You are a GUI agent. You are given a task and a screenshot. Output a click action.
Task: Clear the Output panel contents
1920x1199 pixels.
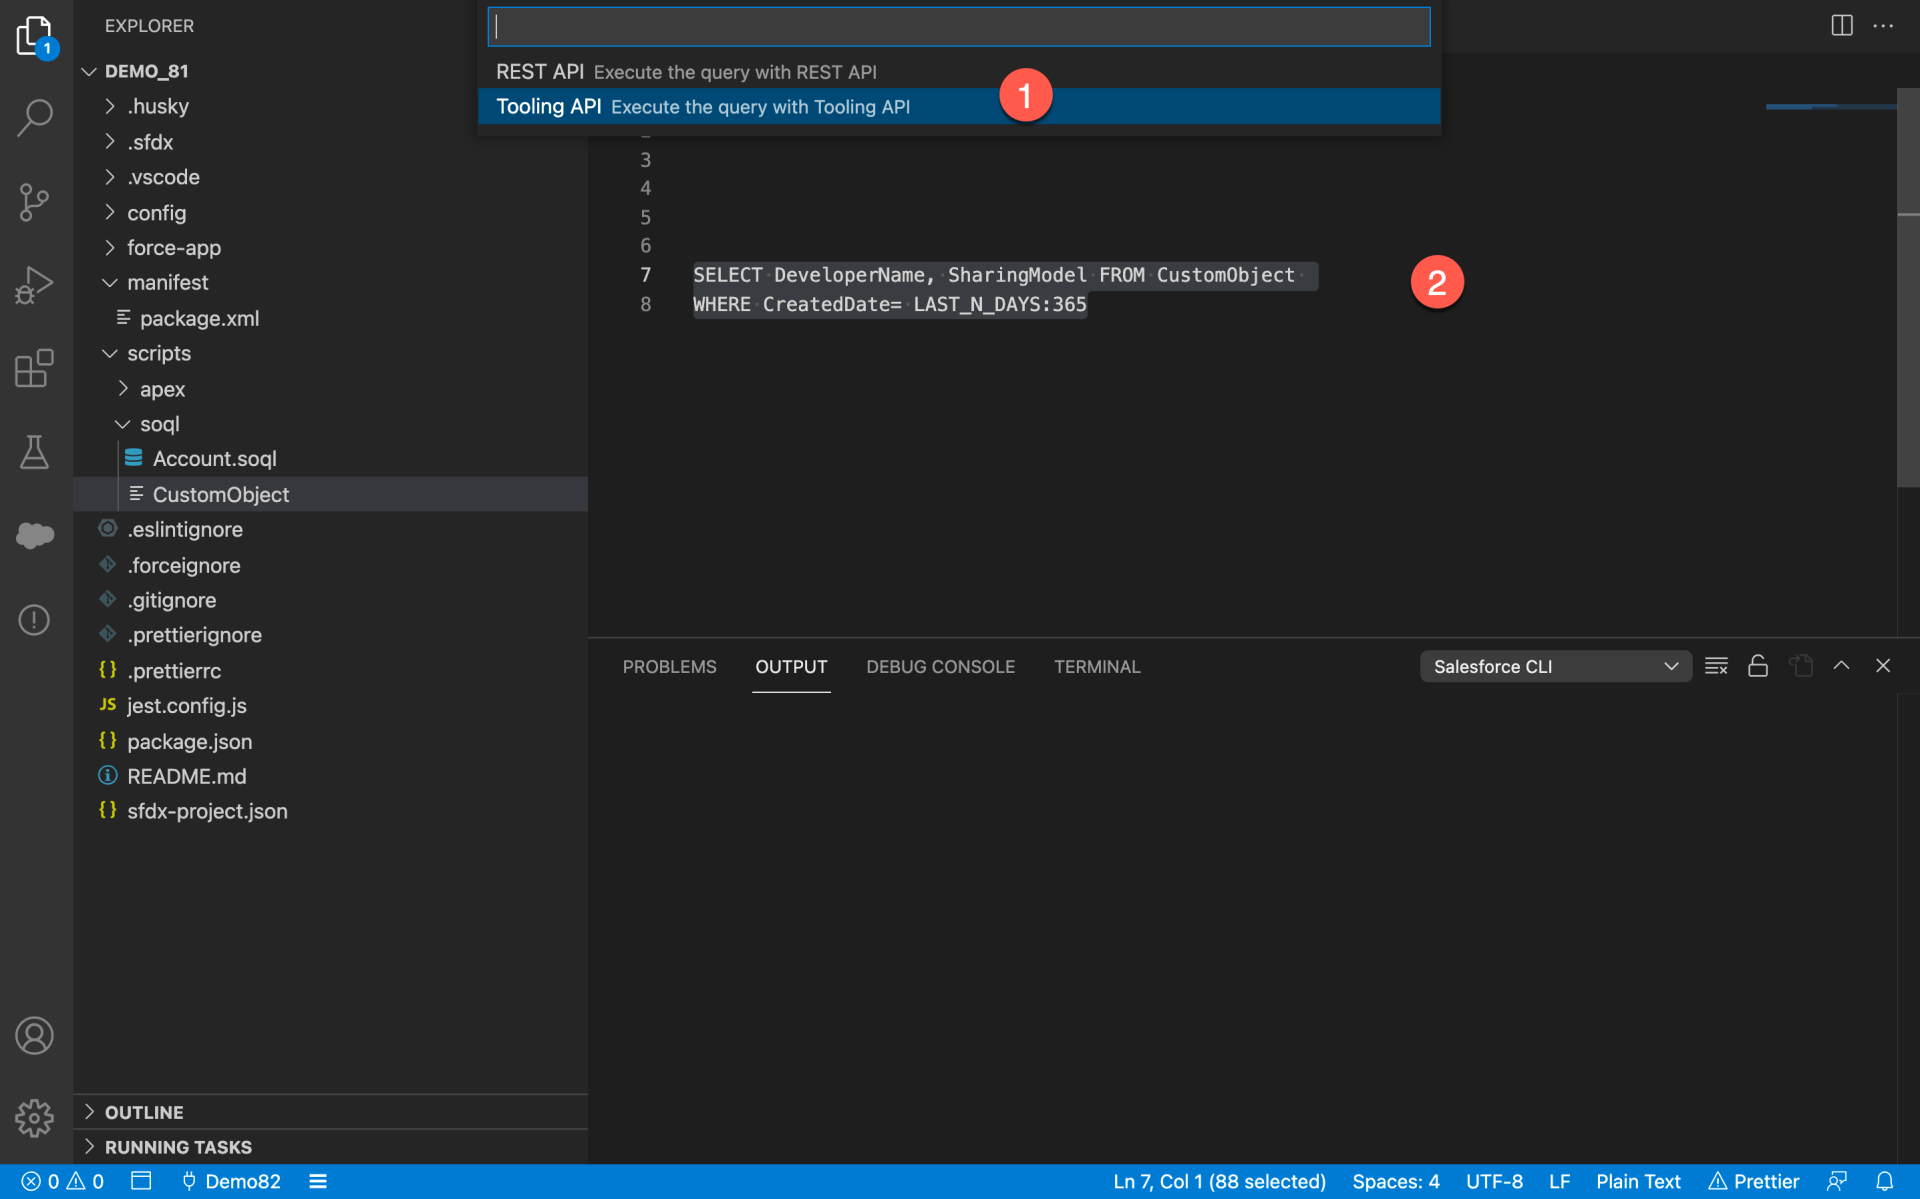[x=1717, y=665]
